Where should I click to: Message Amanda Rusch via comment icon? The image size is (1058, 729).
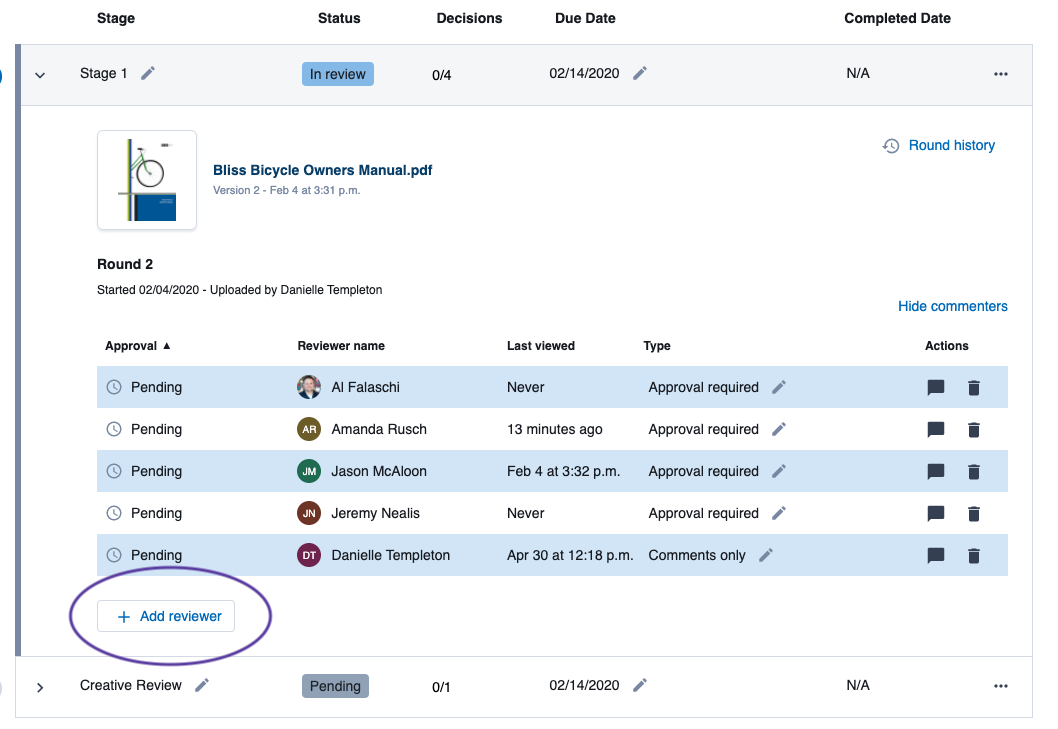coord(936,429)
